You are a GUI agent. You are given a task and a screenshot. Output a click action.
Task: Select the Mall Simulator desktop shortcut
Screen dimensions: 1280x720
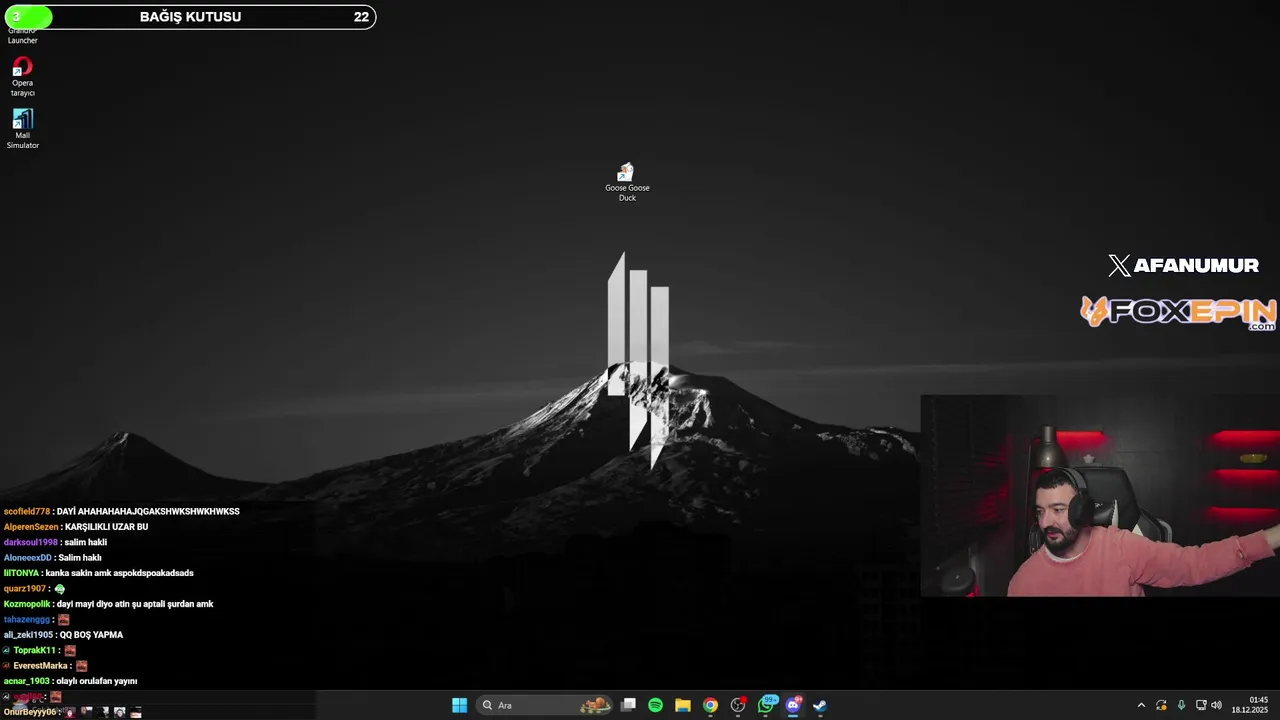tap(22, 129)
